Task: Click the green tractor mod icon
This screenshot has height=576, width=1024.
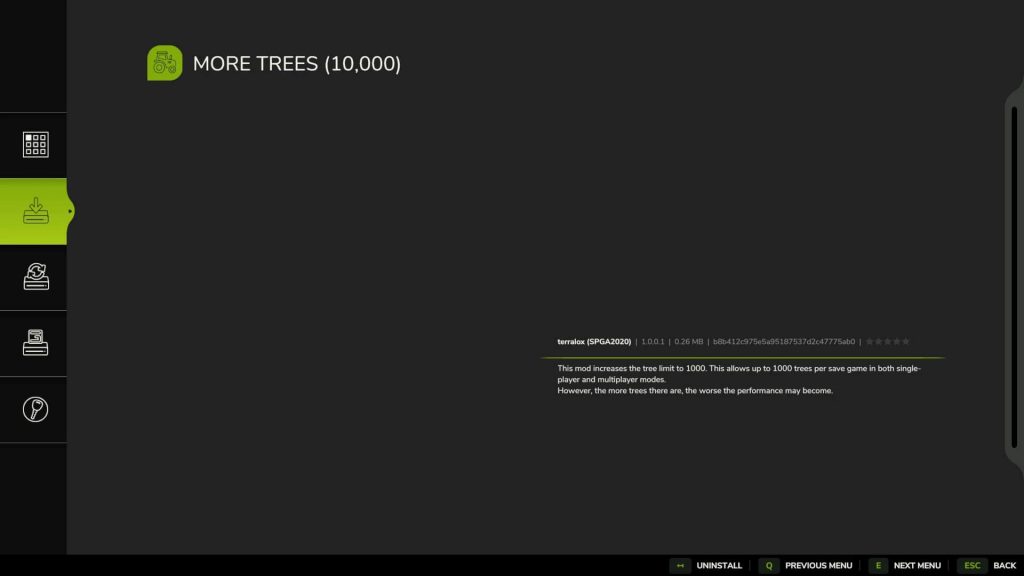Action: [164, 63]
